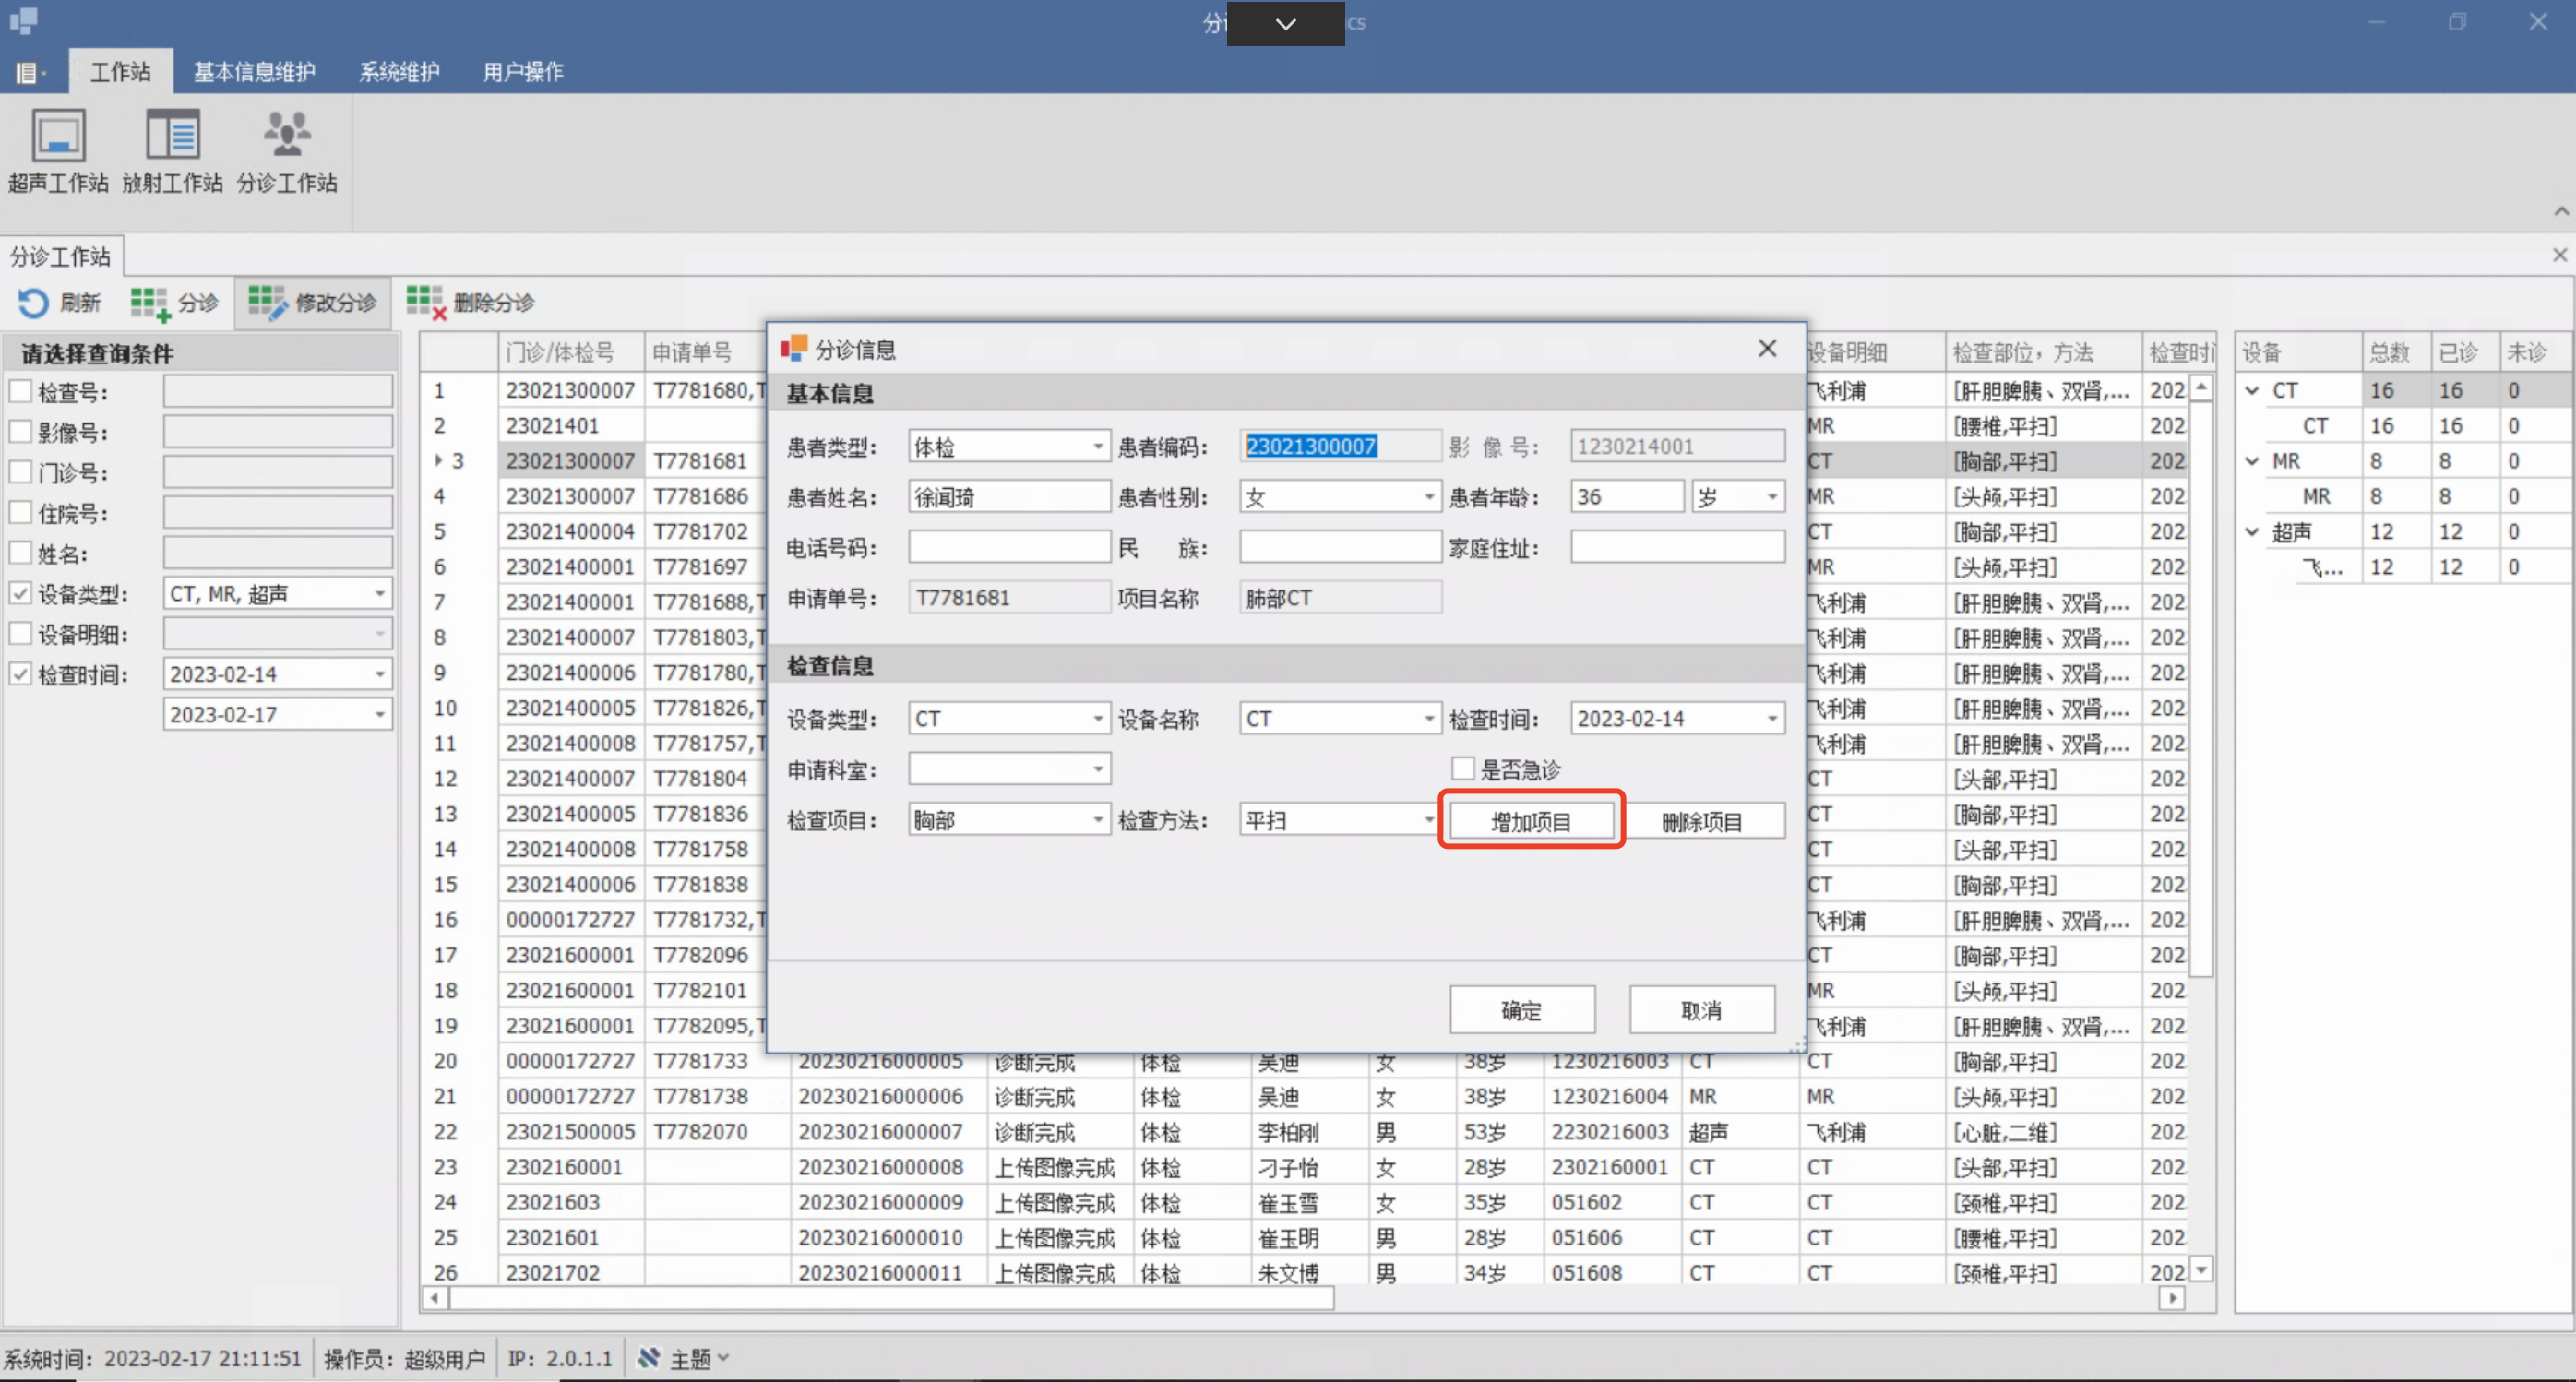Click the 删除分诊 delete triage icon
Viewport: 2576px width, 1382px height.
(425, 302)
